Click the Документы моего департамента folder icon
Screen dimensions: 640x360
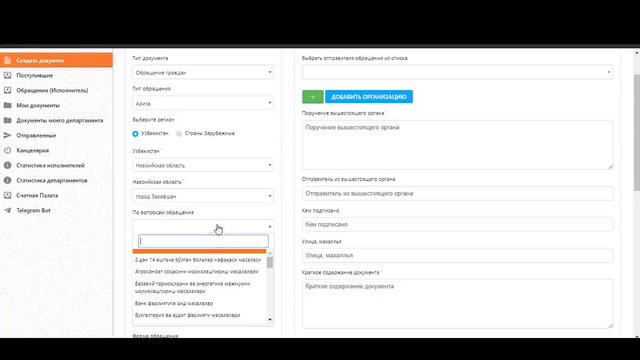(7, 120)
